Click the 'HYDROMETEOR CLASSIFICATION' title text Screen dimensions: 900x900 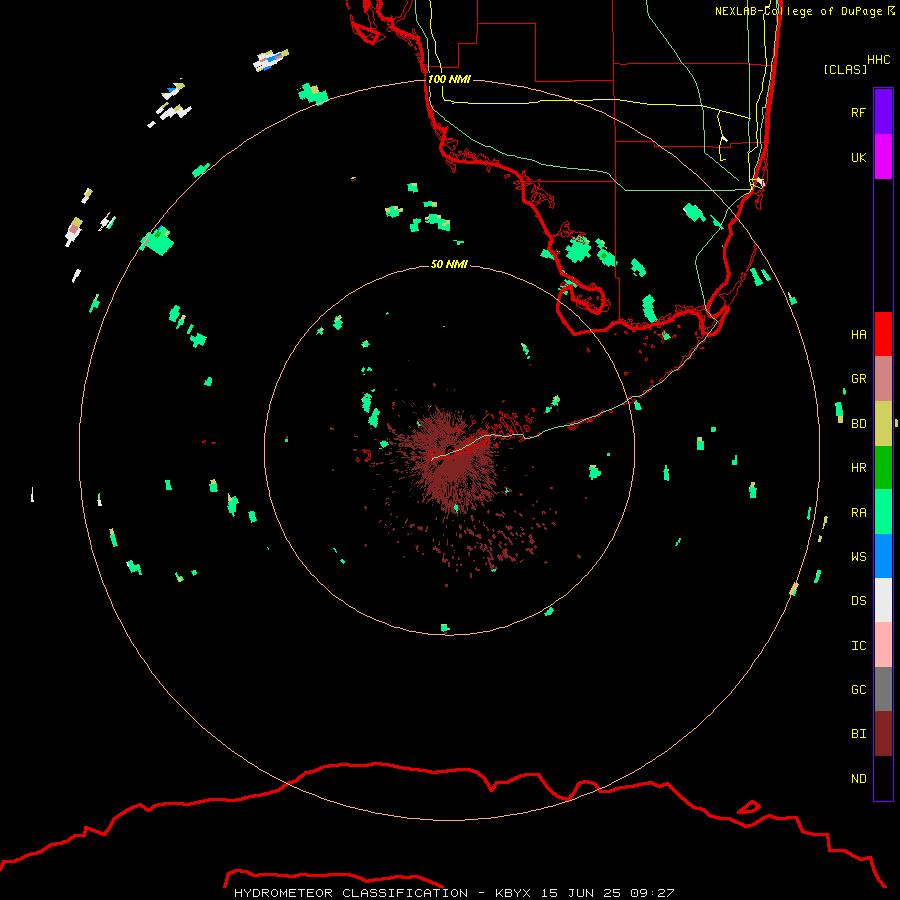tap(351, 893)
